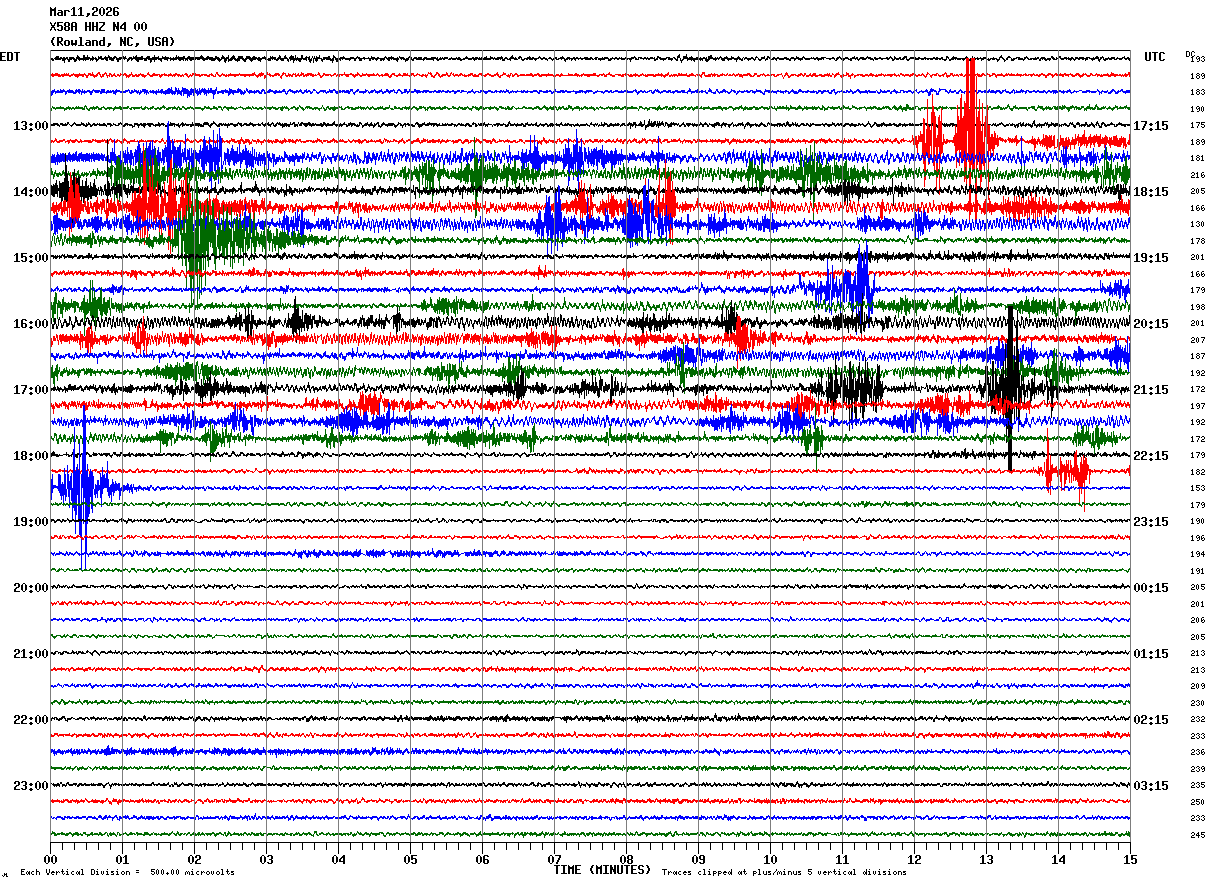Click the Each Vertical Division scale note
The height and width of the screenshot is (886, 1210).
(x=127, y=873)
